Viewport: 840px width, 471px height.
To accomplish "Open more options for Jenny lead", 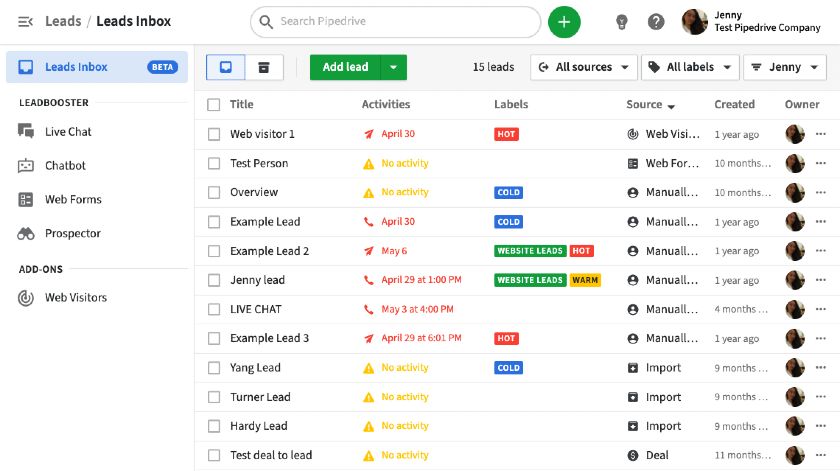I will [821, 280].
